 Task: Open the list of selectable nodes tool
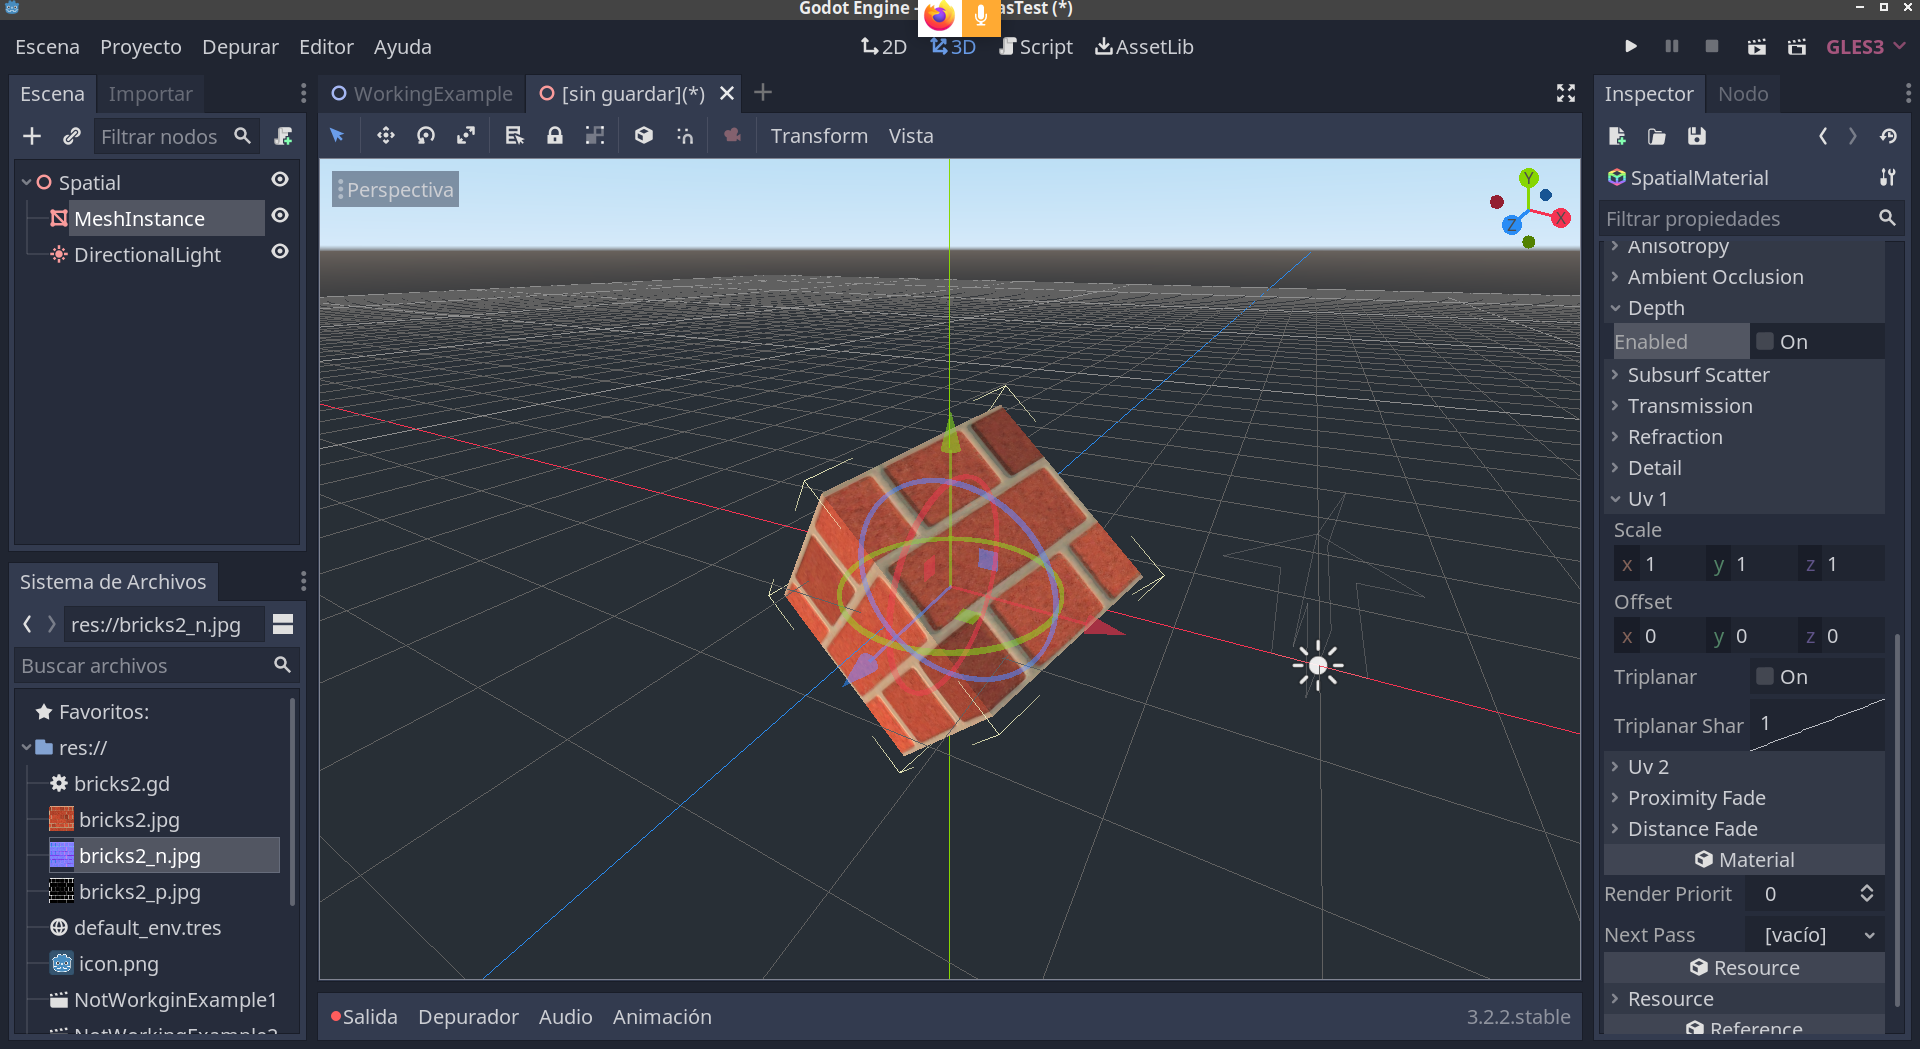tap(514, 136)
